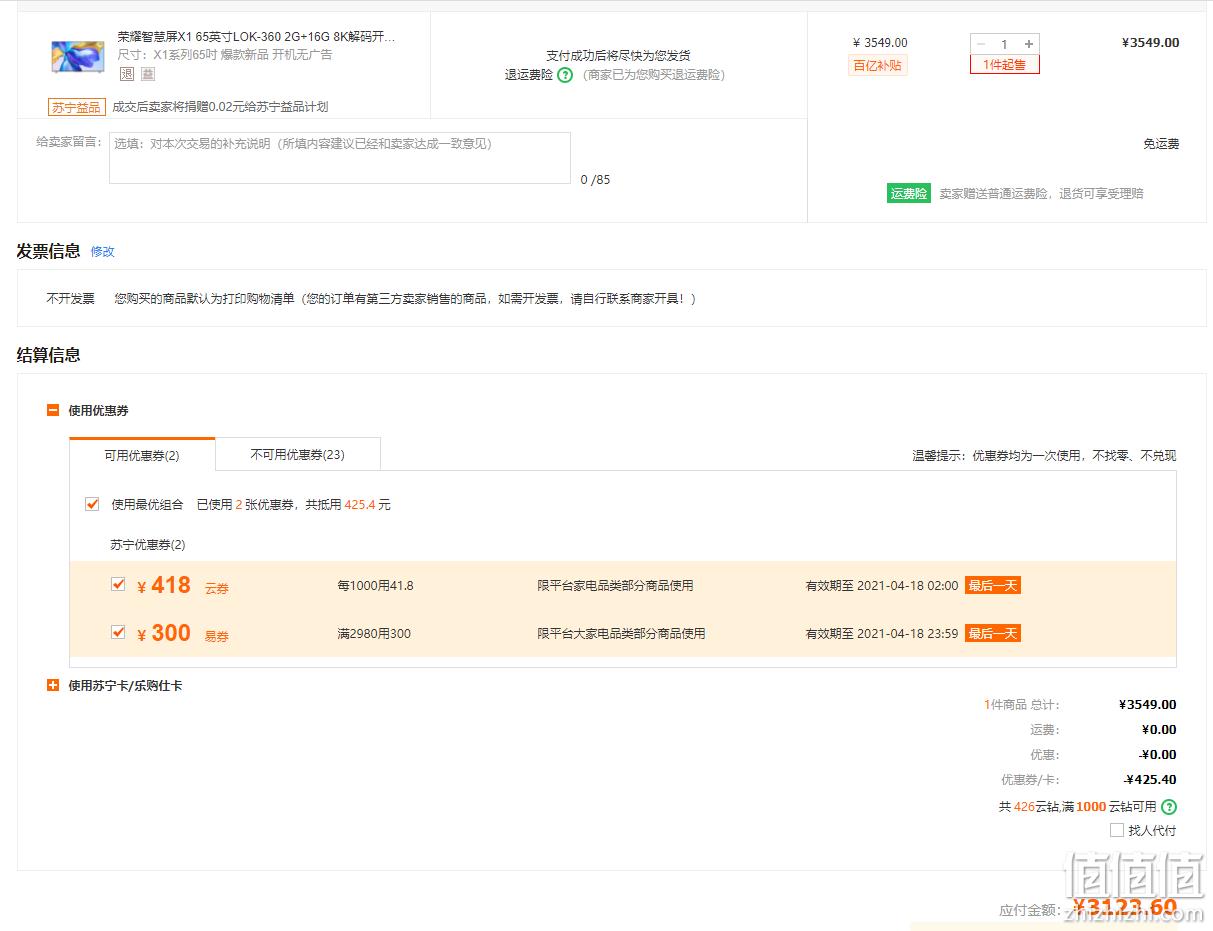Click 修改 to edit invoice information
This screenshot has width=1213, height=931.
click(103, 252)
